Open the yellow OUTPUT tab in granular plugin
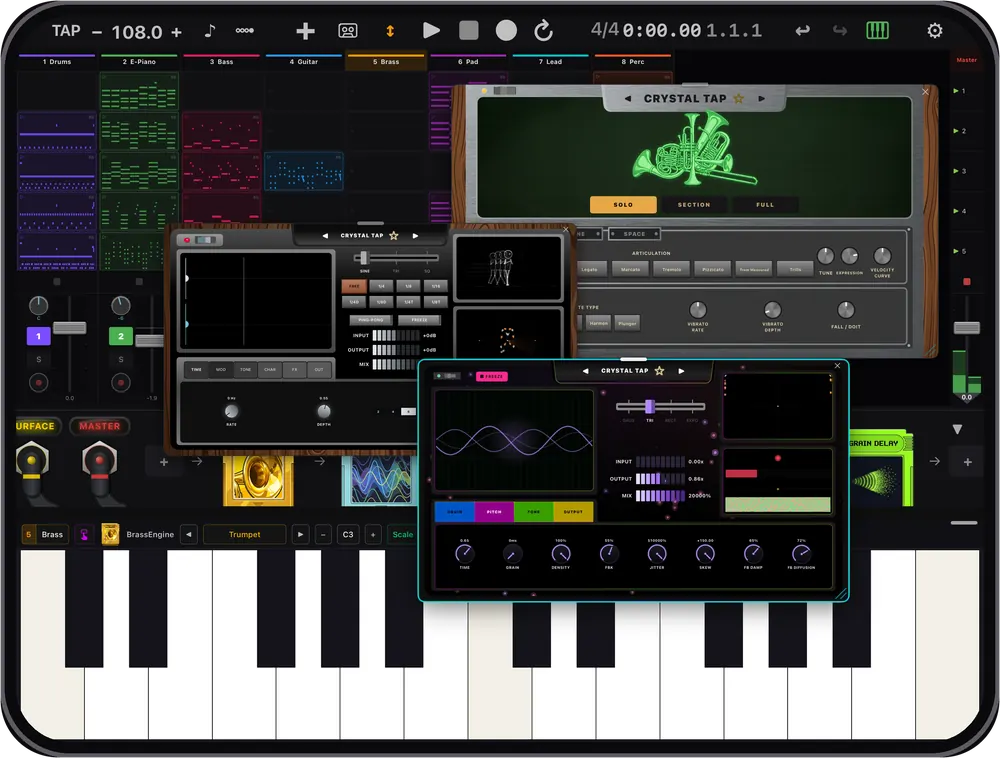 click(573, 511)
